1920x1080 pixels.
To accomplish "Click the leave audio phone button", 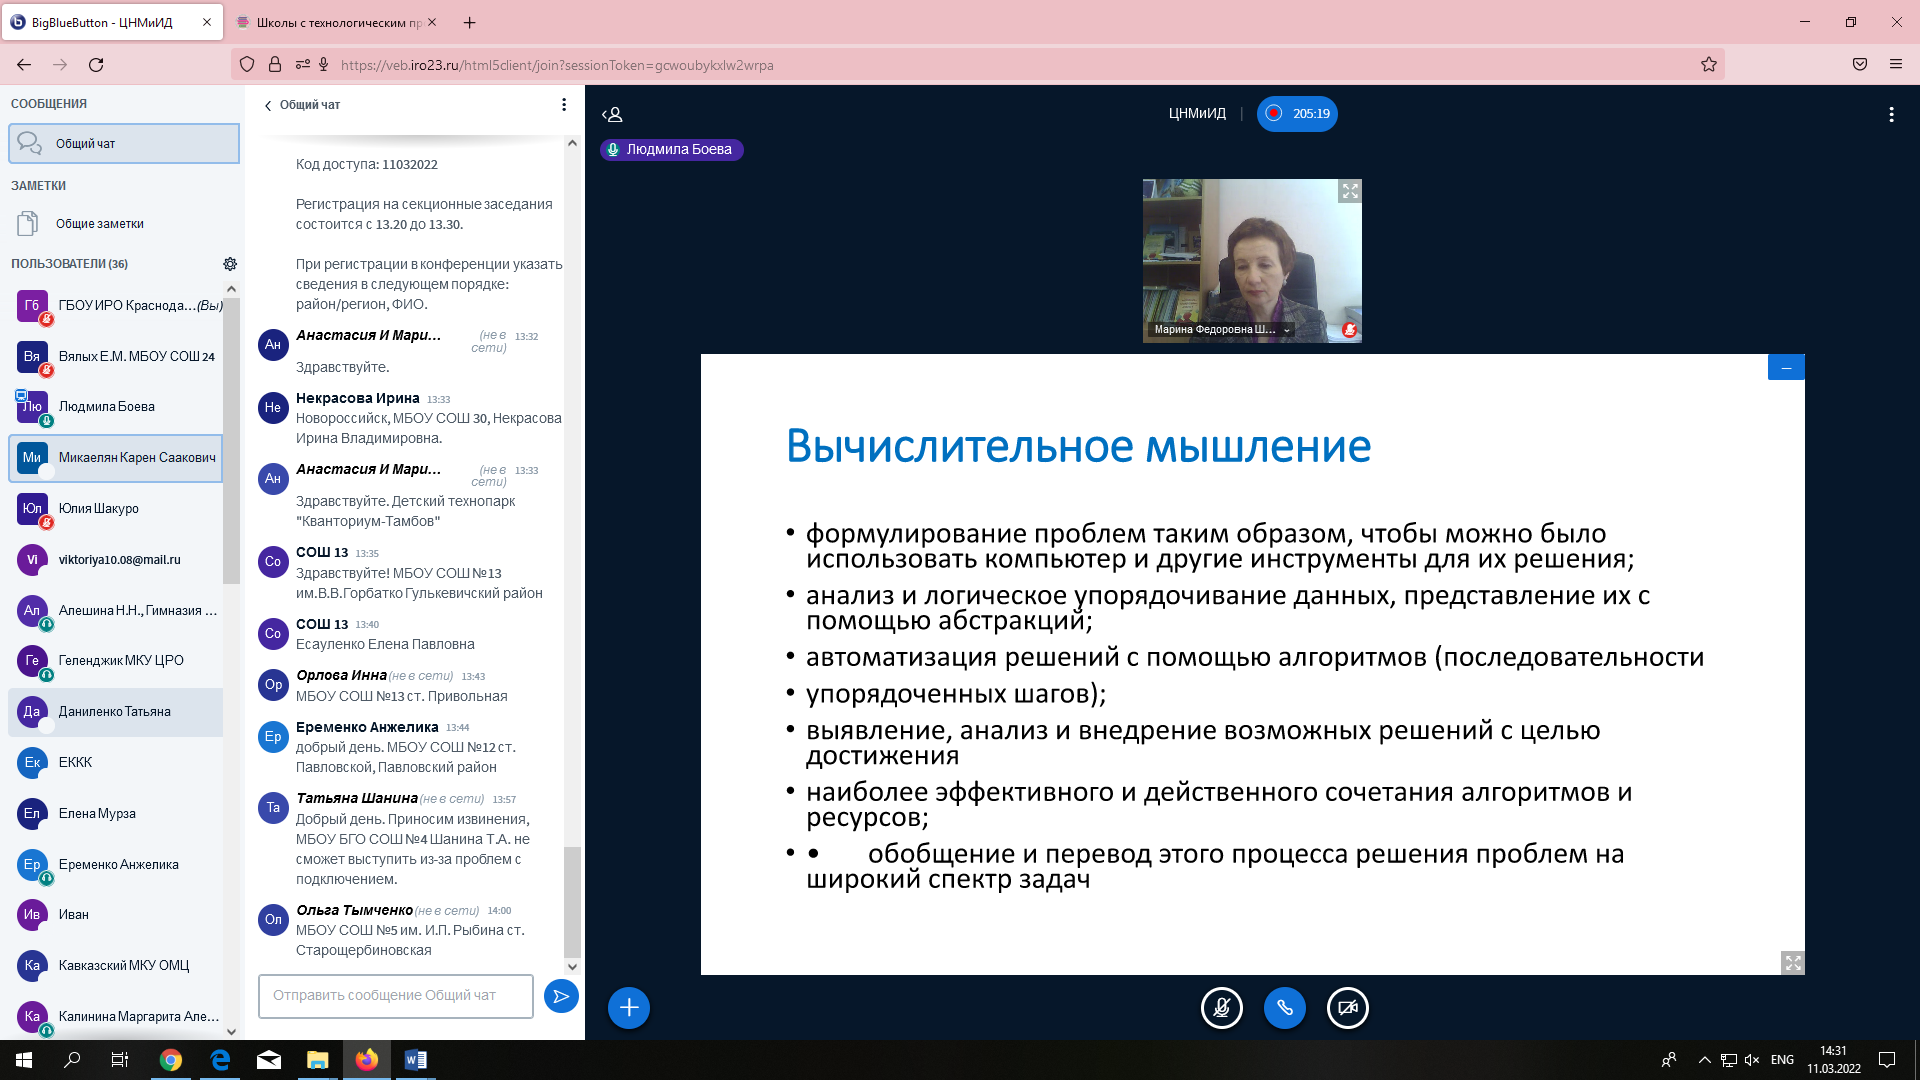I will tap(1284, 1008).
